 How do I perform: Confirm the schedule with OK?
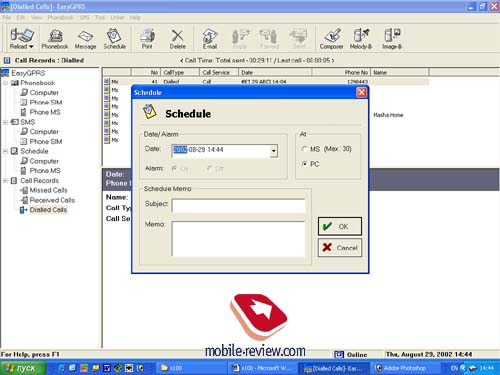(340, 226)
